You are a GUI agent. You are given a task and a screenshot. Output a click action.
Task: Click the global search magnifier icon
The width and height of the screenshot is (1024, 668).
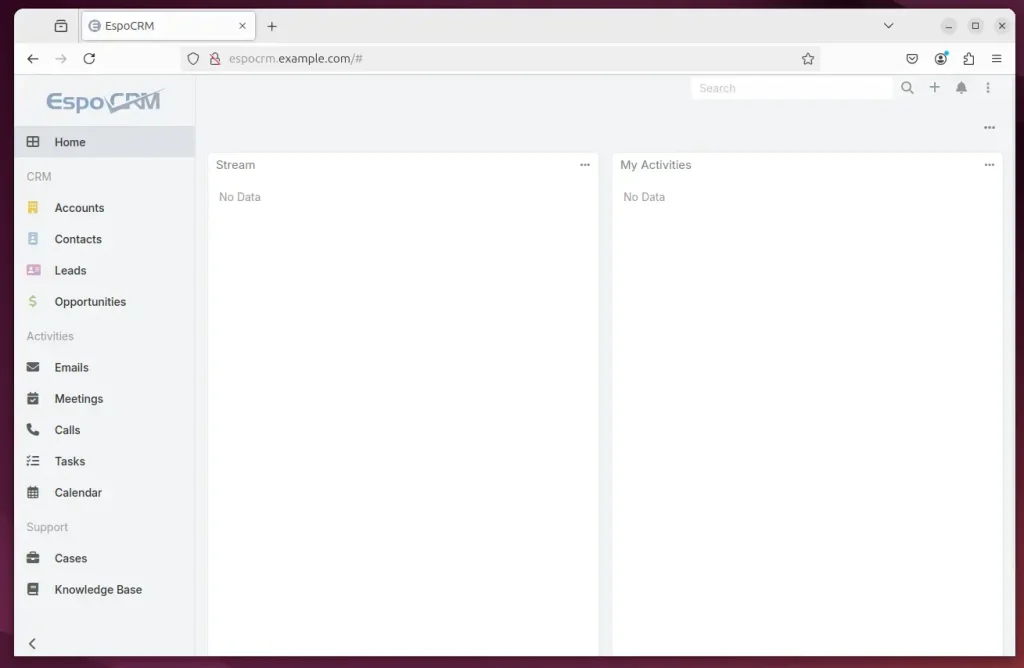tap(907, 87)
